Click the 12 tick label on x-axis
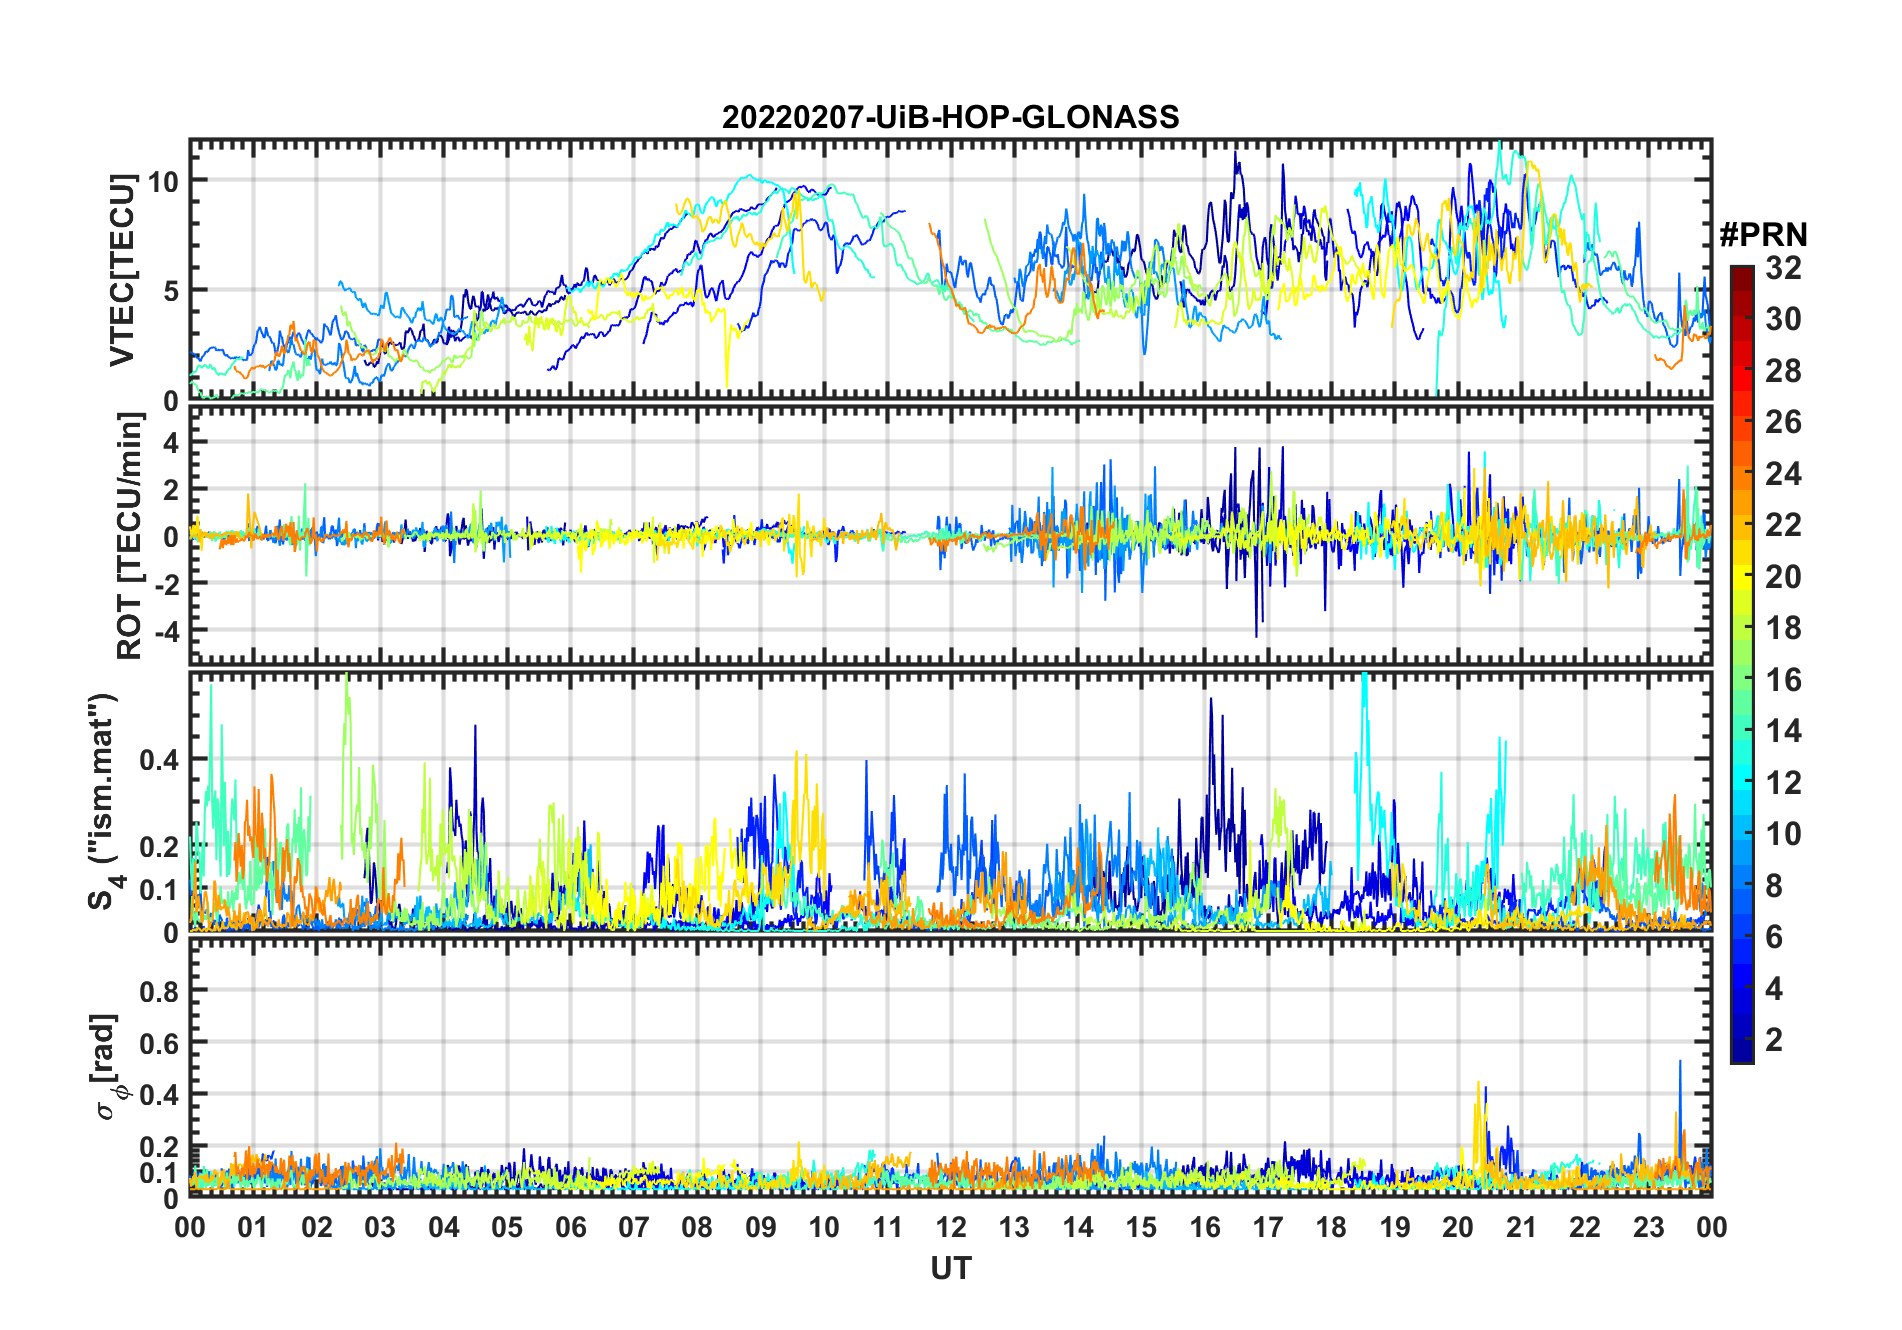Viewport: 1902px width, 1330px height. coord(950,1227)
